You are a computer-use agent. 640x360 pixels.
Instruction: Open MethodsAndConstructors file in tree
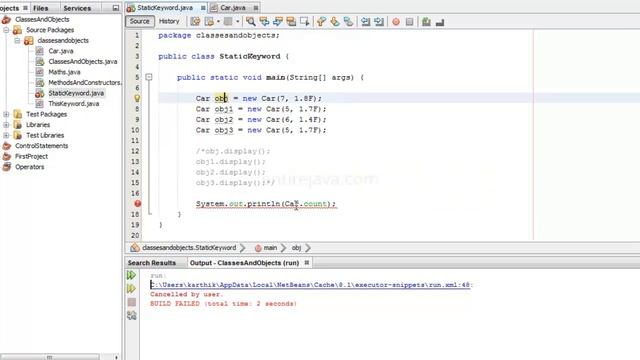(84, 82)
